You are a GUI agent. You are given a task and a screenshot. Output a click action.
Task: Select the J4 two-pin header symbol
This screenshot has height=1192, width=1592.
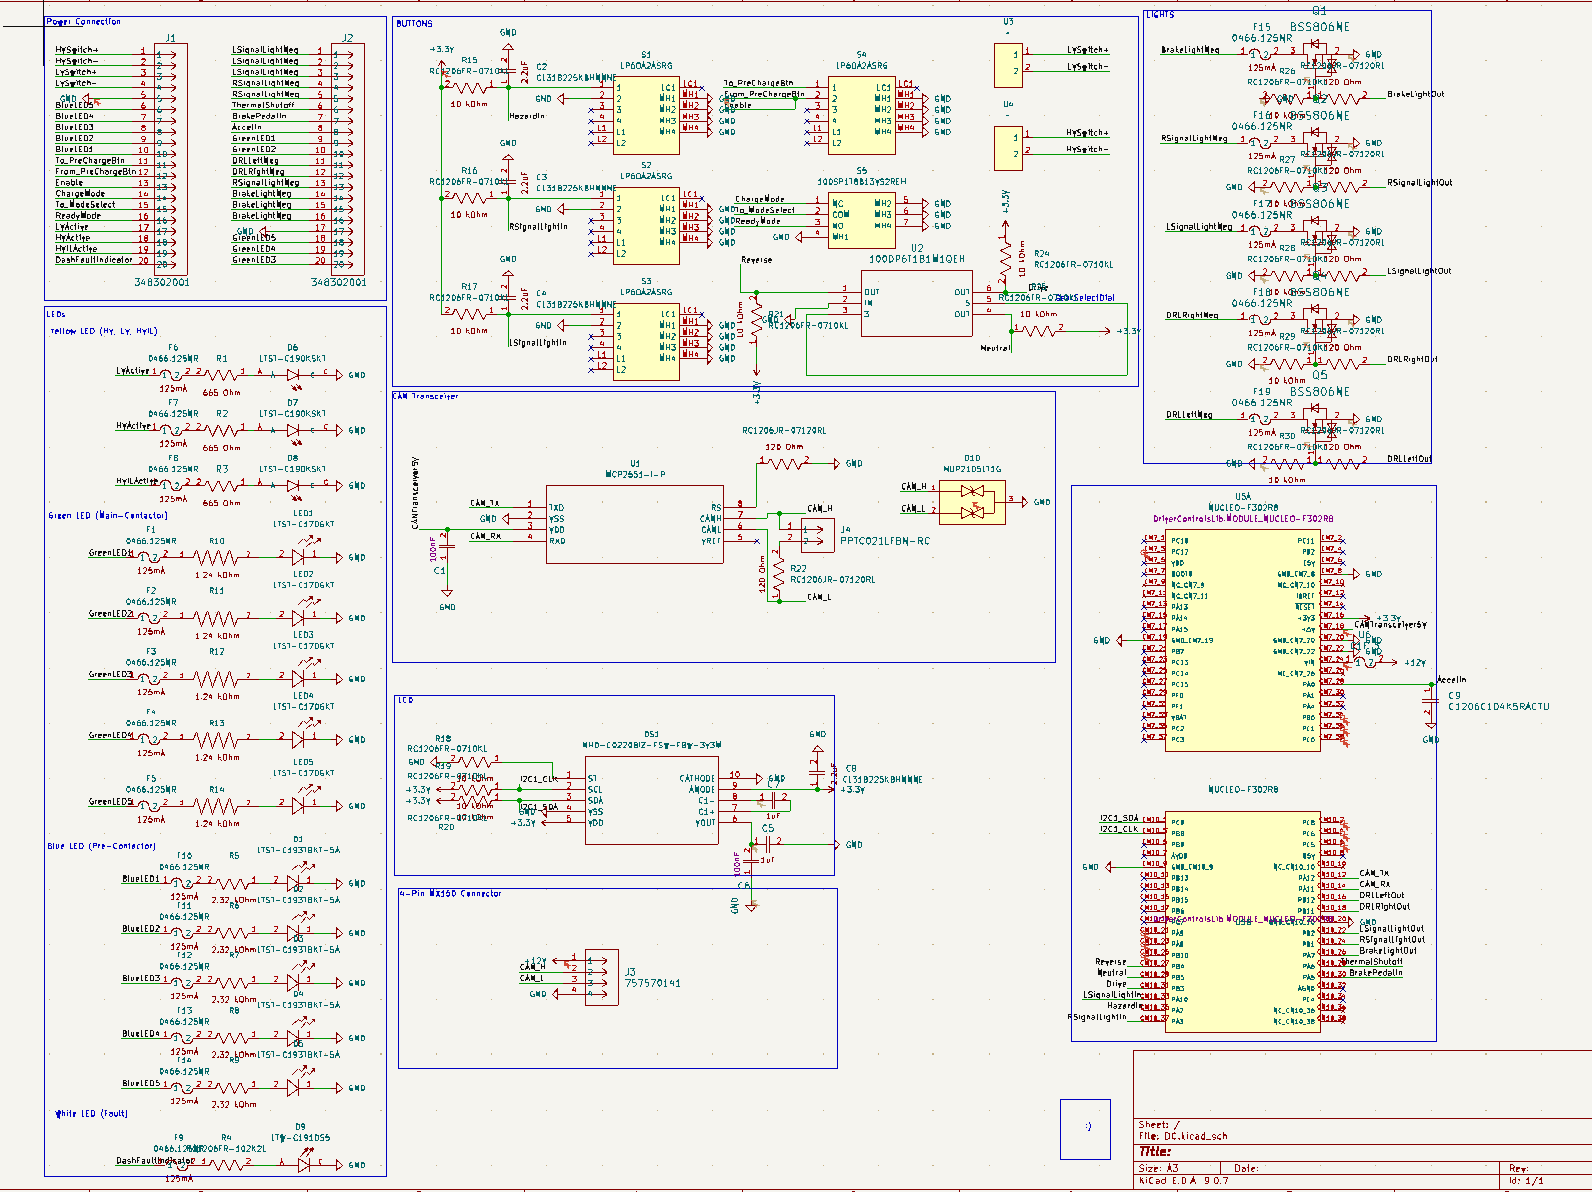[818, 534]
